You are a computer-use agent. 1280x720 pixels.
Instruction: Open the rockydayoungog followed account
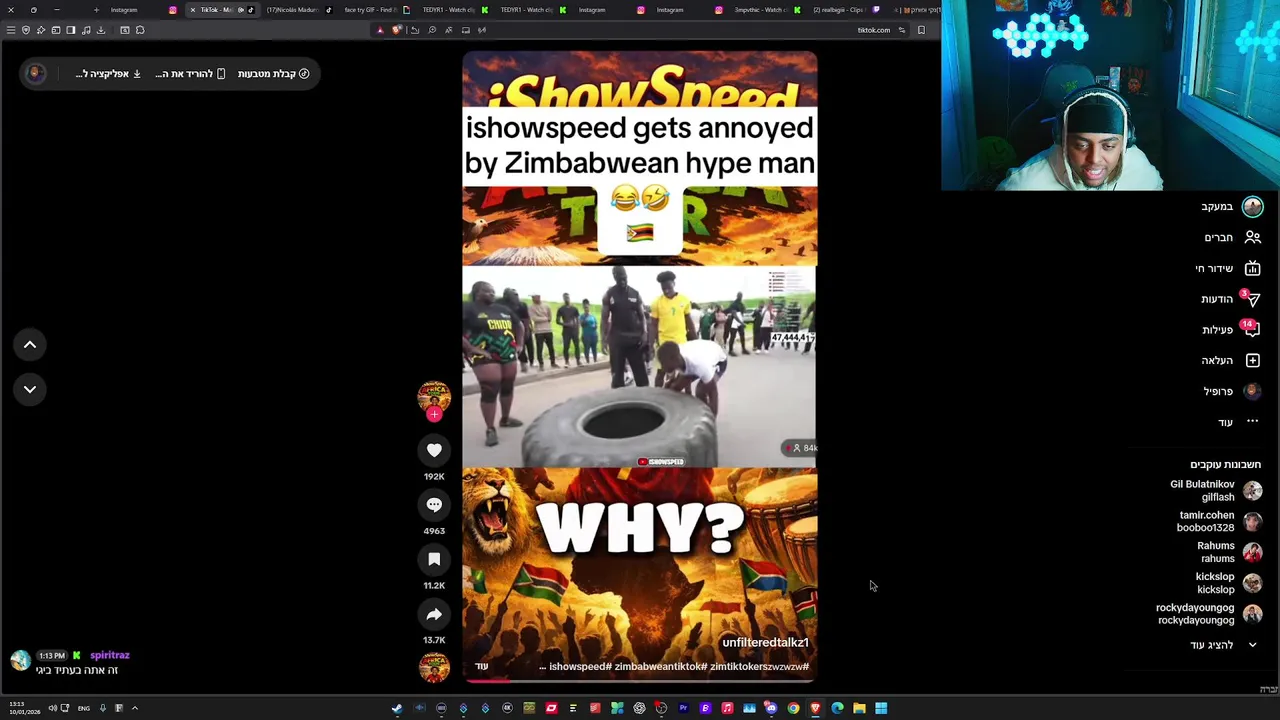click(1208, 614)
